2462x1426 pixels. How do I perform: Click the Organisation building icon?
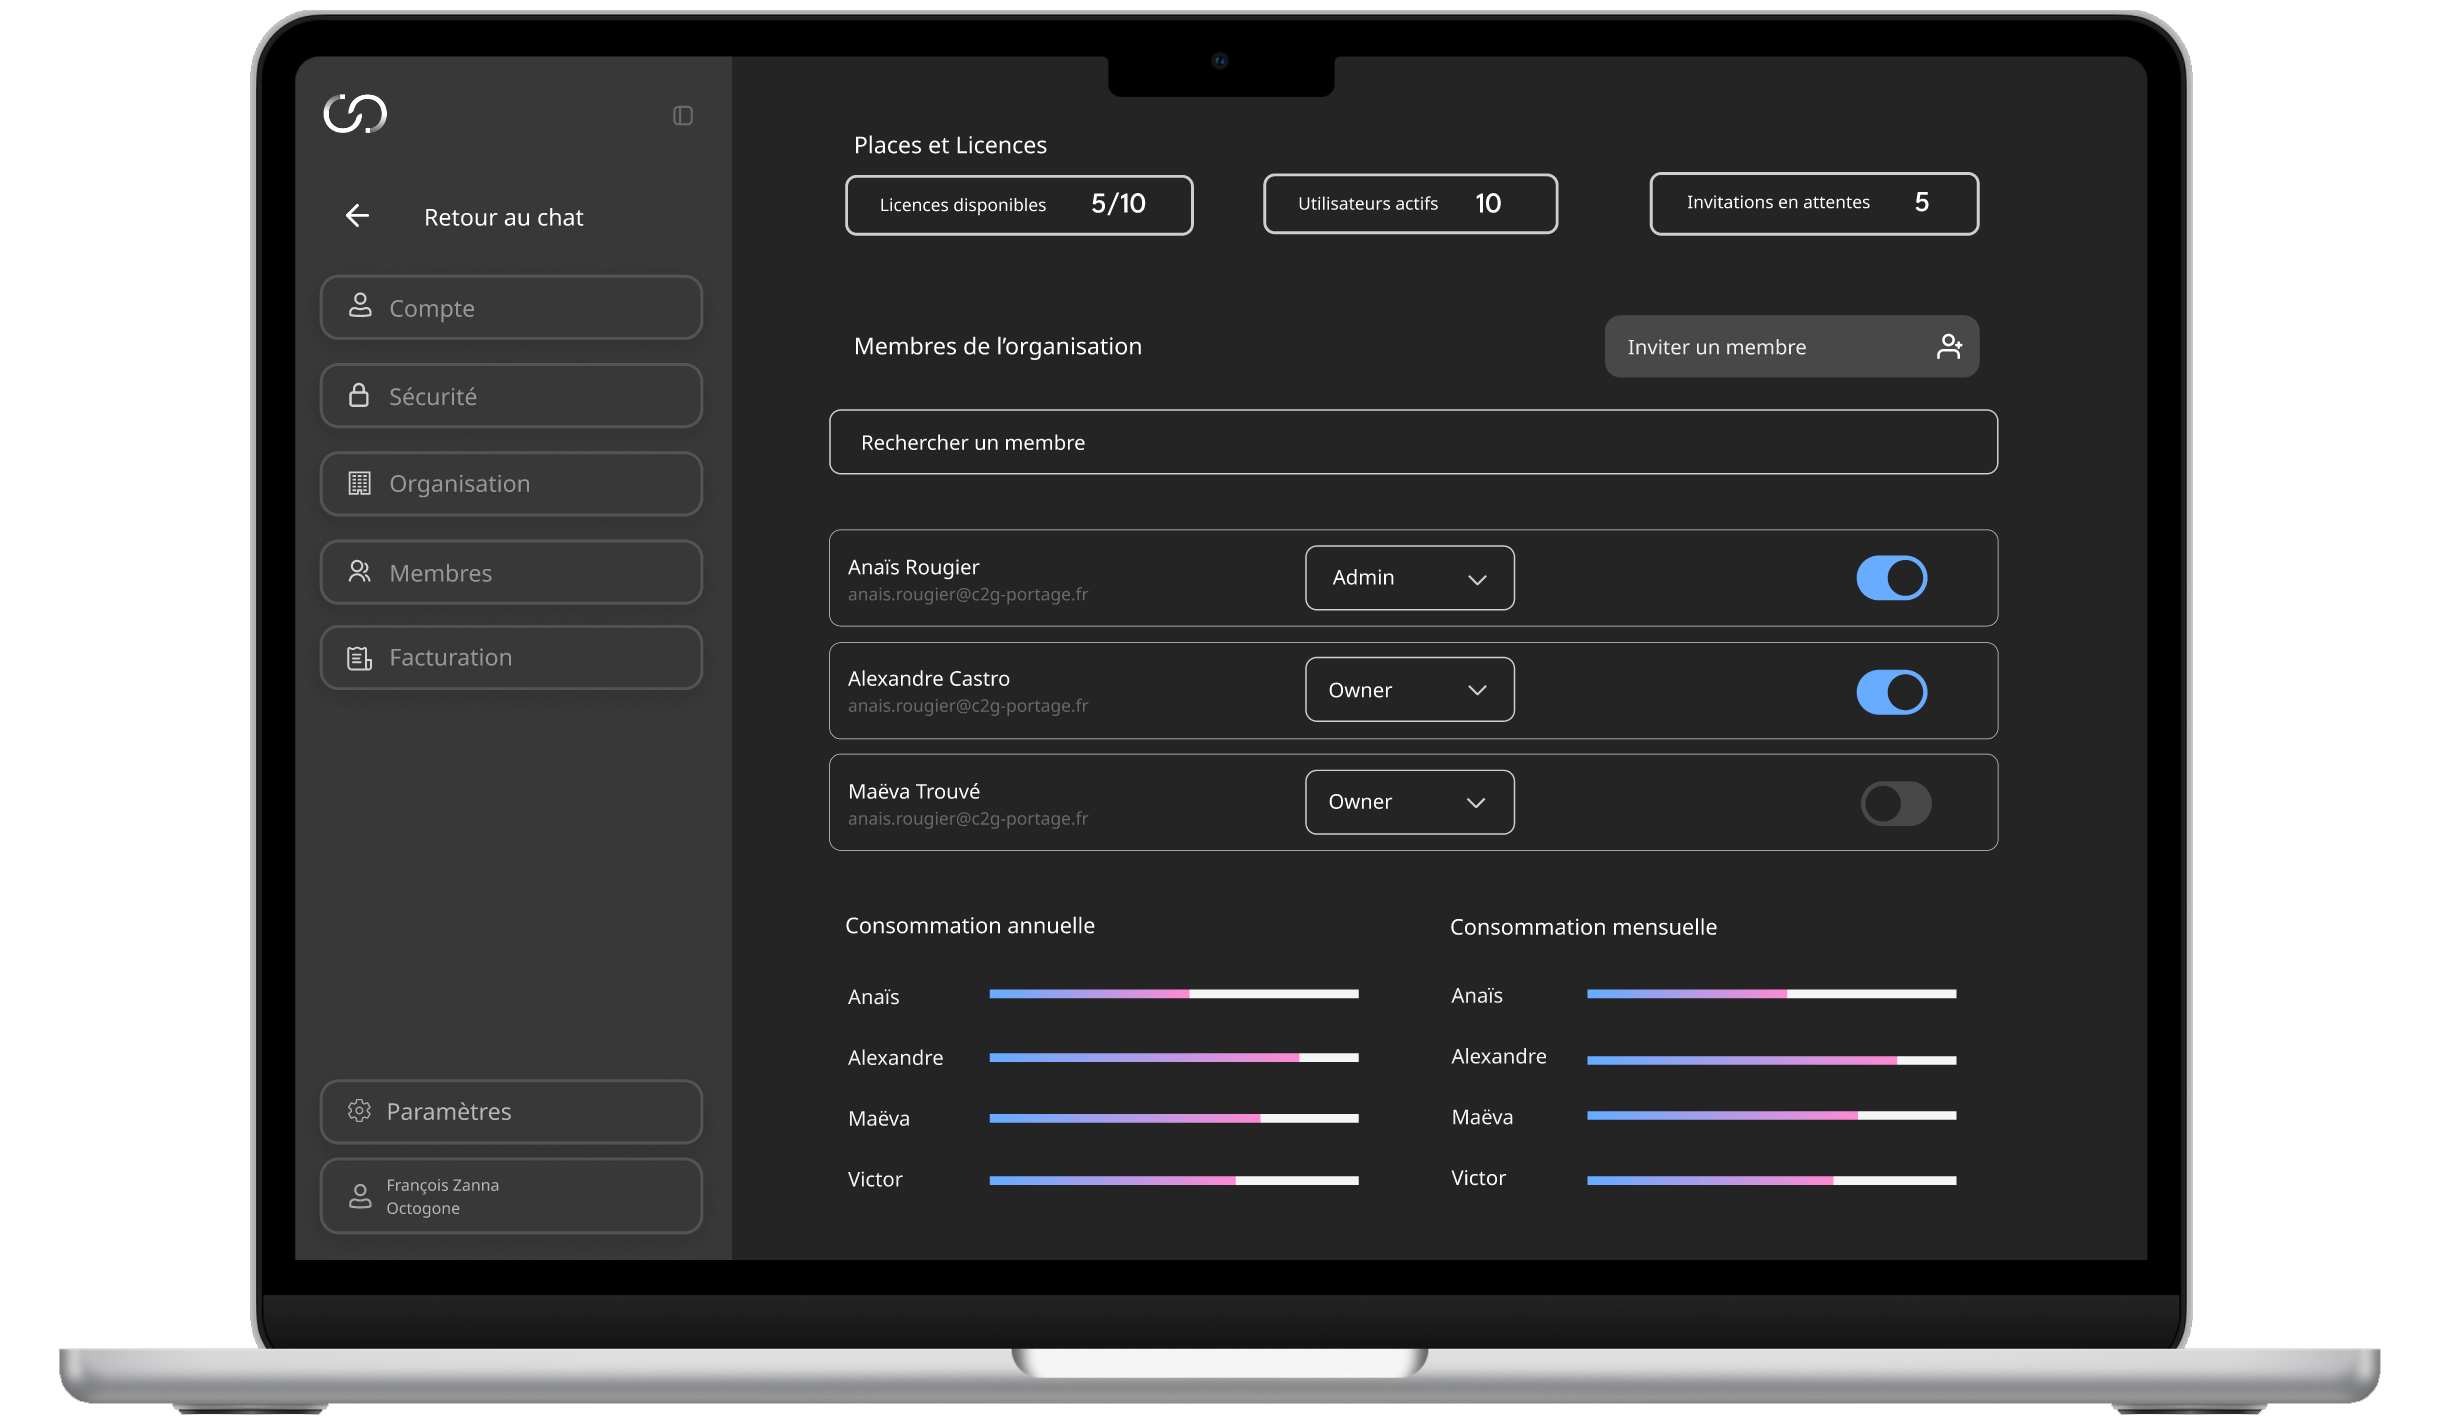point(360,484)
